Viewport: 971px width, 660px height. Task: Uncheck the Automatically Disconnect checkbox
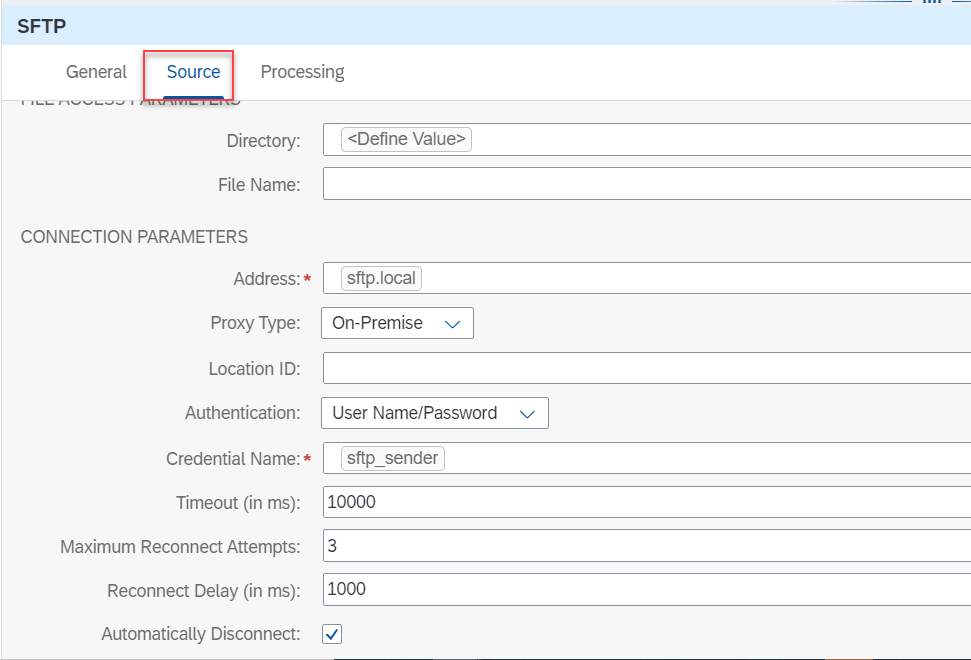tap(331, 633)
